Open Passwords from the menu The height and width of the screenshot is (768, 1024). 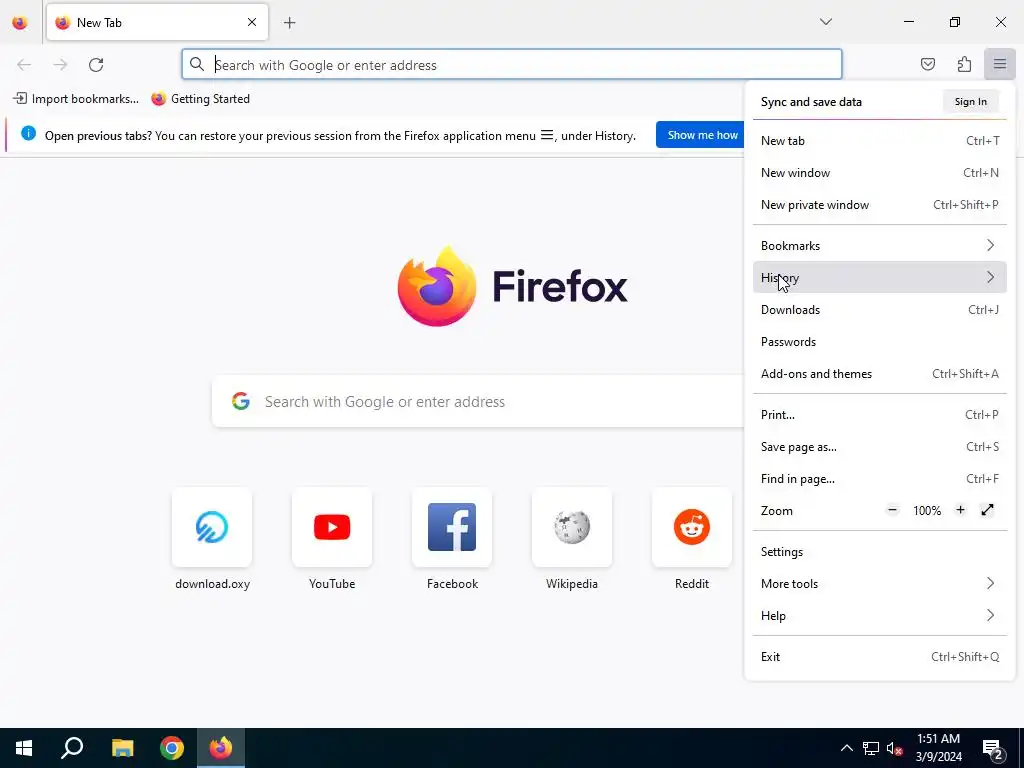point(880,342)
